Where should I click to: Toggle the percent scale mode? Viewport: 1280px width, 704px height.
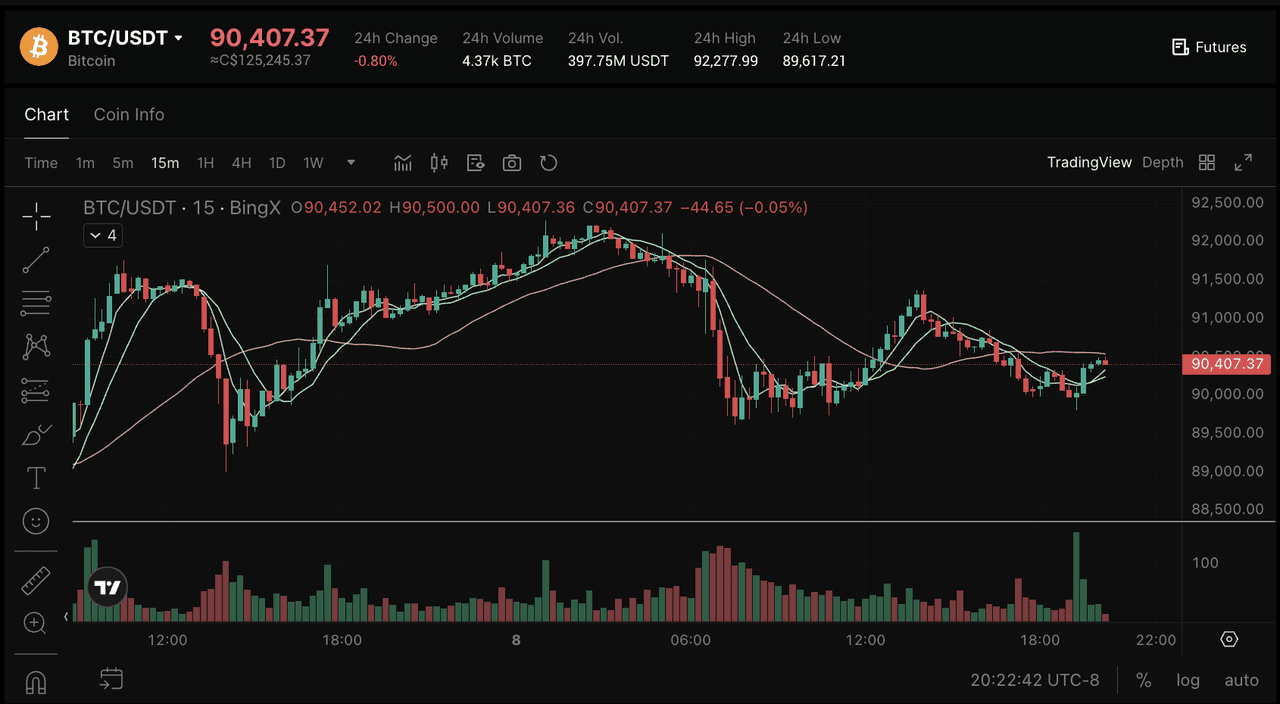(1144, 680)
